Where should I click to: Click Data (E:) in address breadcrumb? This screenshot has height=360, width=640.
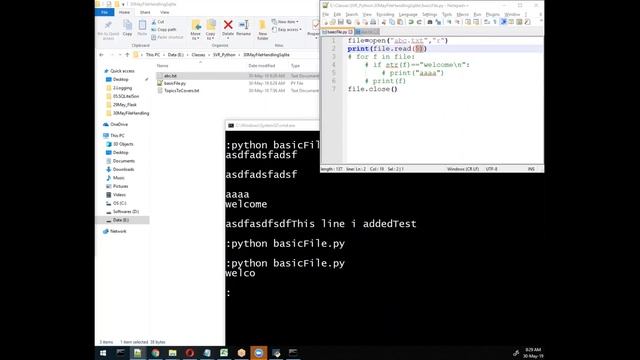tap(176, 55)
